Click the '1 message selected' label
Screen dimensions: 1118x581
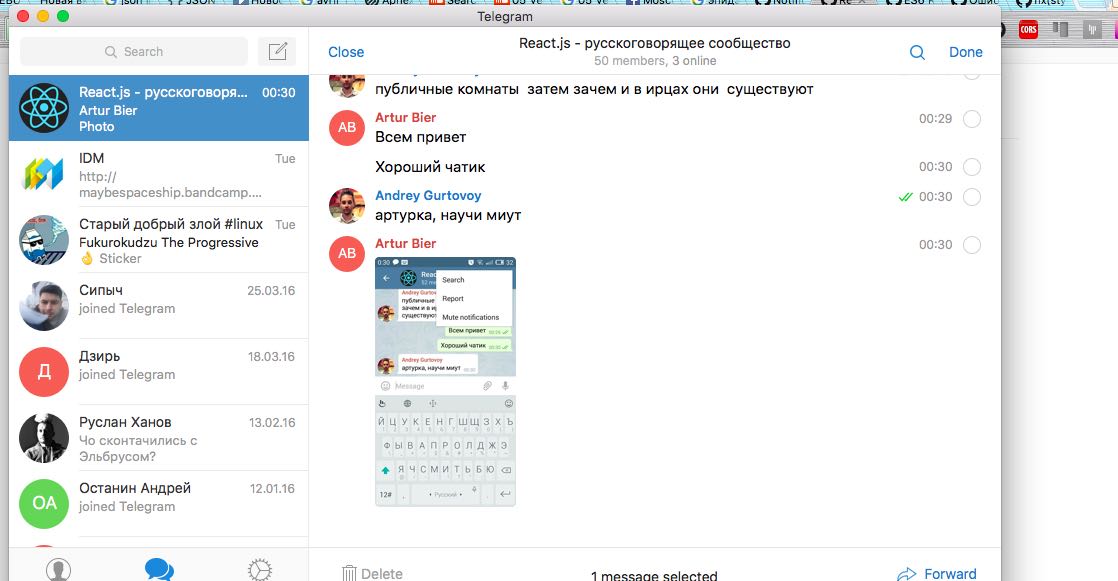(654, 575)
